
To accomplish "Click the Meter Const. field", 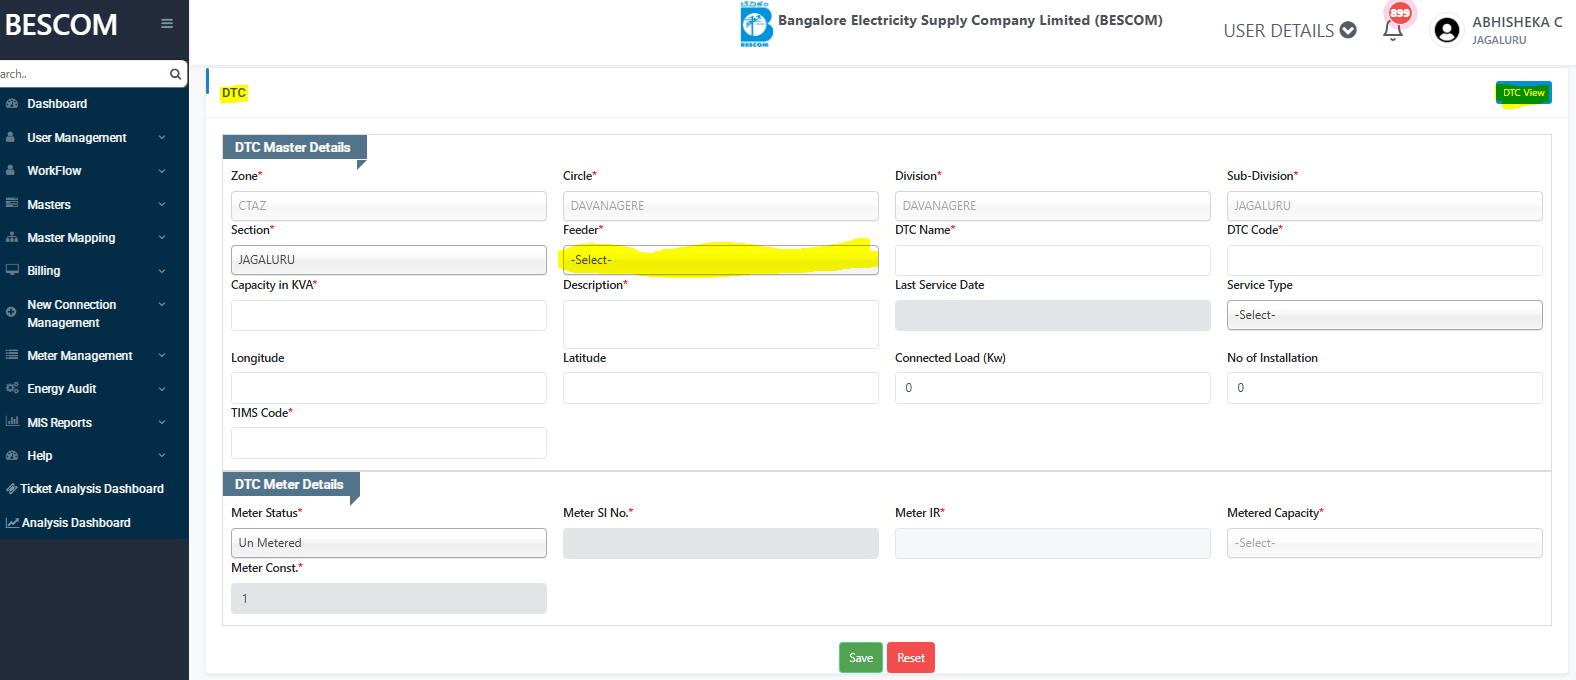I will [x=389, y=598].
